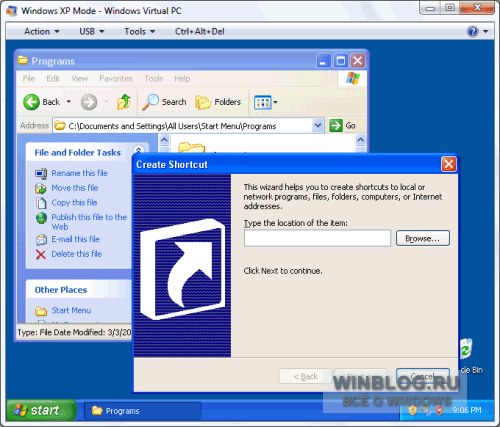Click Windows flag logo in Programs window
This screenshot has height=427, width=500.
(353, 78)
